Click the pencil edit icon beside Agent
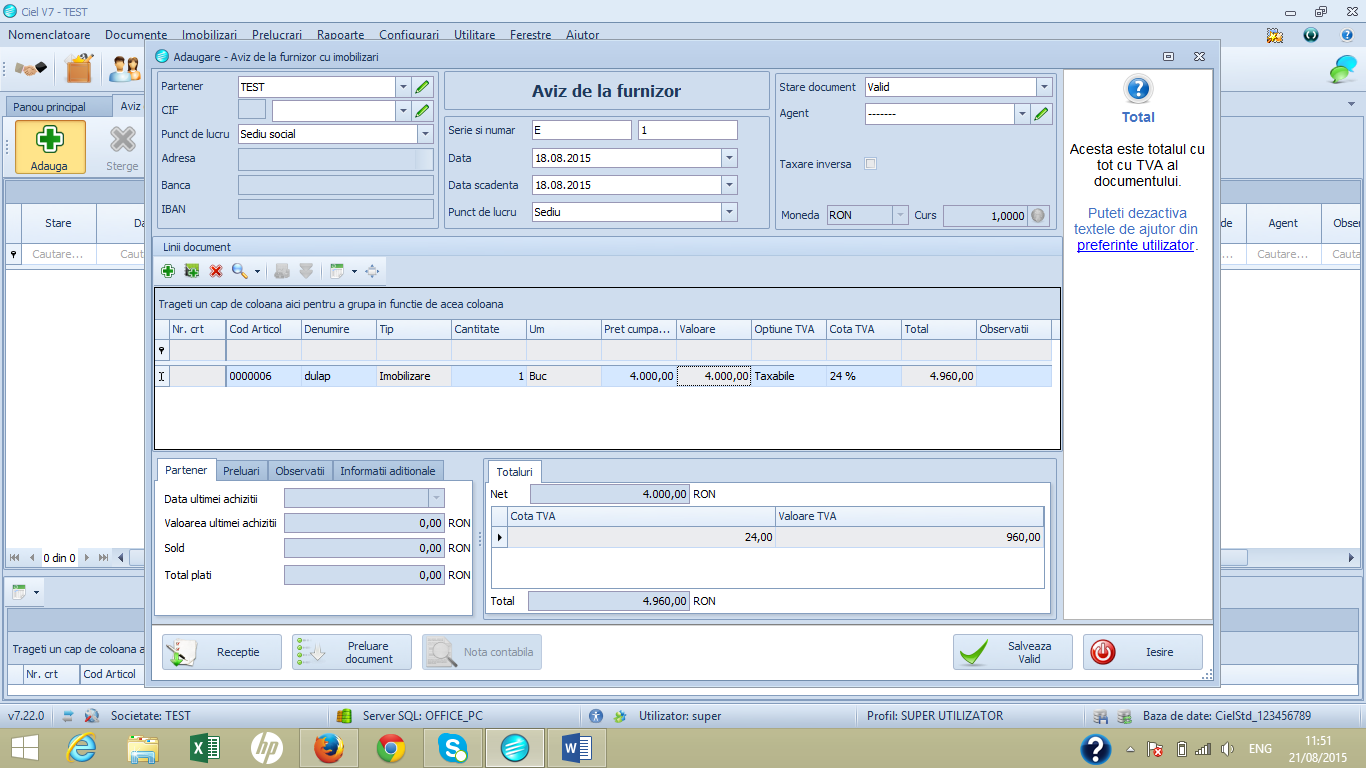Image resolution: width=1366 pixels, height=768 pixels. click(x=1042, y=114)
